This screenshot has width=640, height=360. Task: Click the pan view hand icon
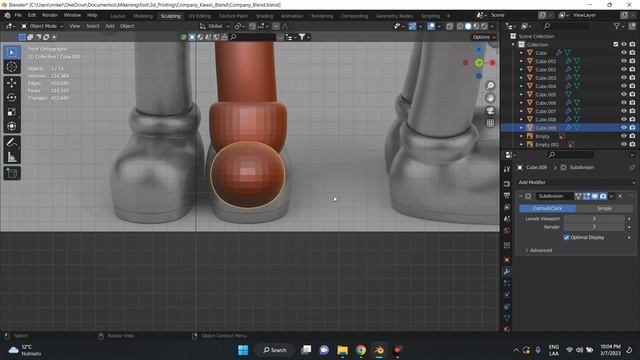click(x=490, y=98)
